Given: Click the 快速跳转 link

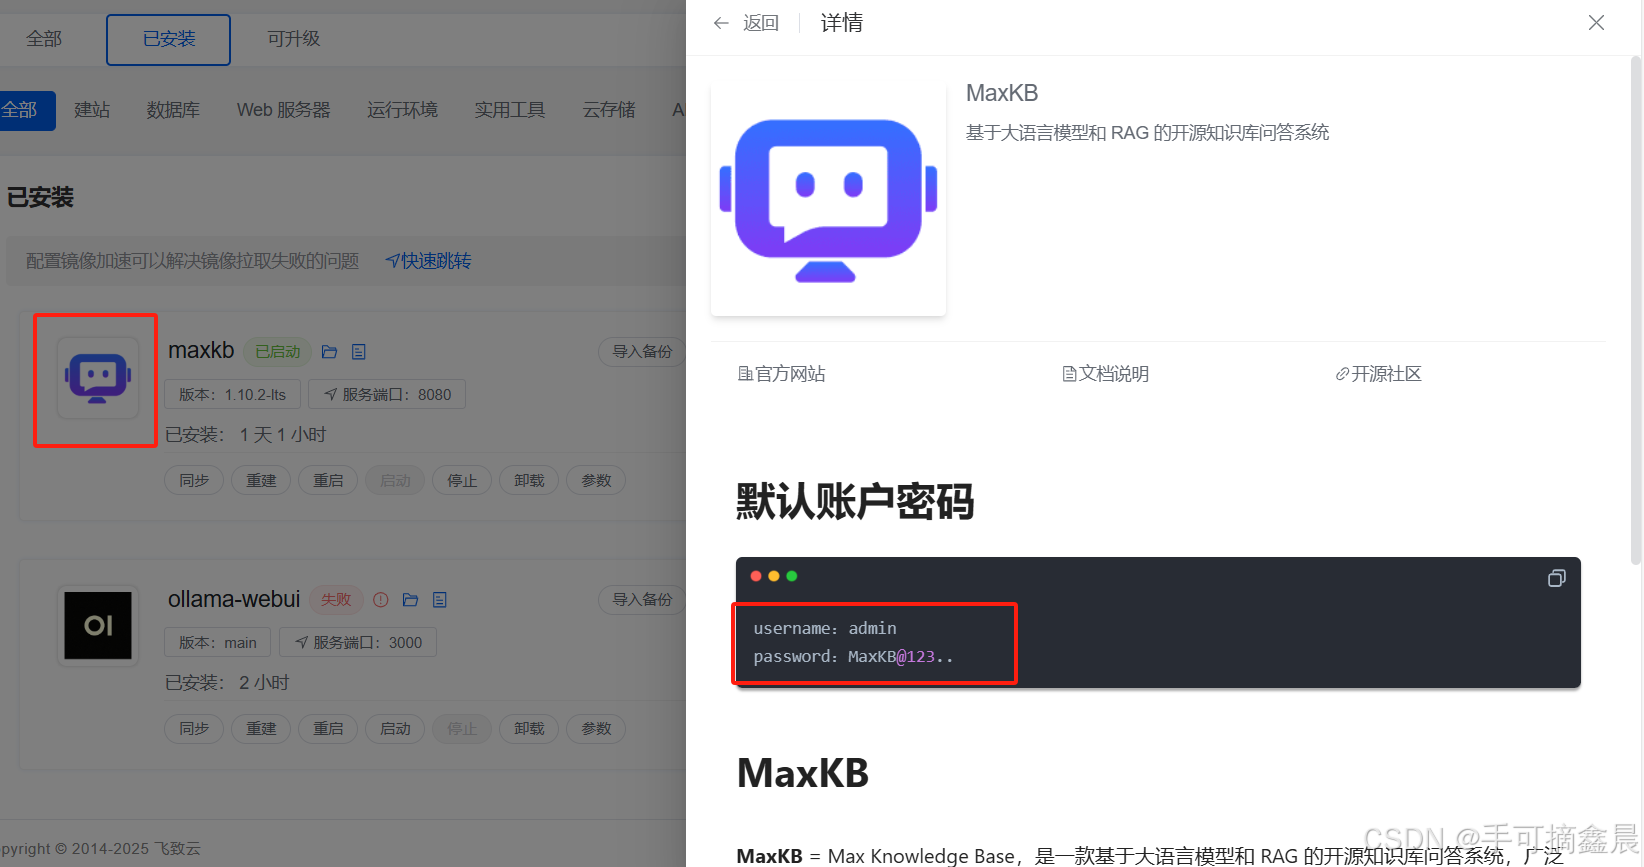Looking at the screenshot, I should (429, 261).
